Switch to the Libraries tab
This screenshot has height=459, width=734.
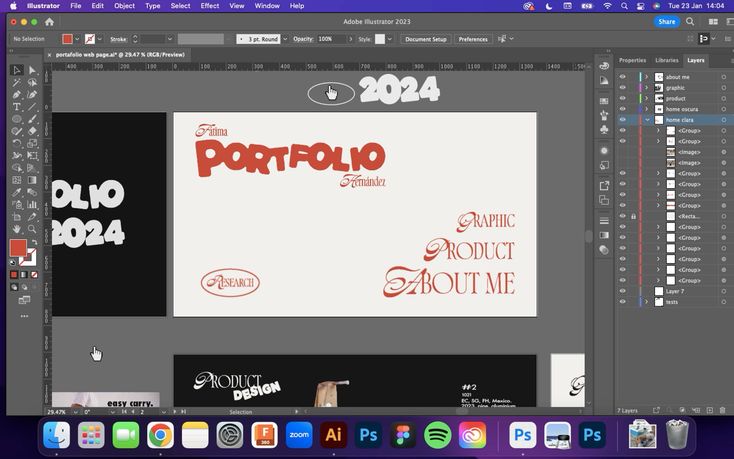click(666, 60)
